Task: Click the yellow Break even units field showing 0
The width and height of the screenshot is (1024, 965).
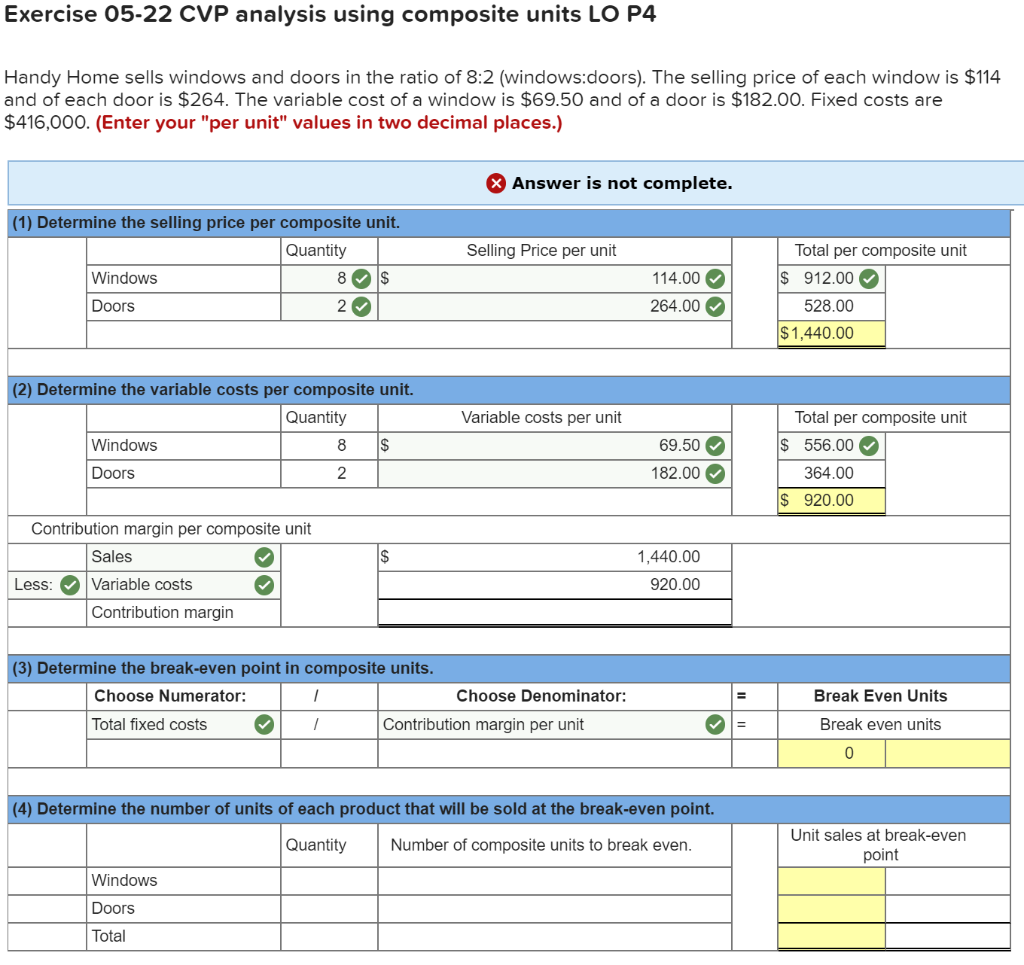Action: point(831,752)
